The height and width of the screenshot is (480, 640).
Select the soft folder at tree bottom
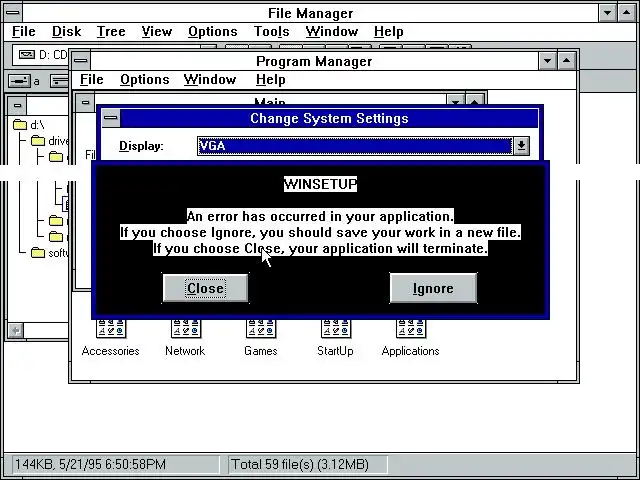50,253
